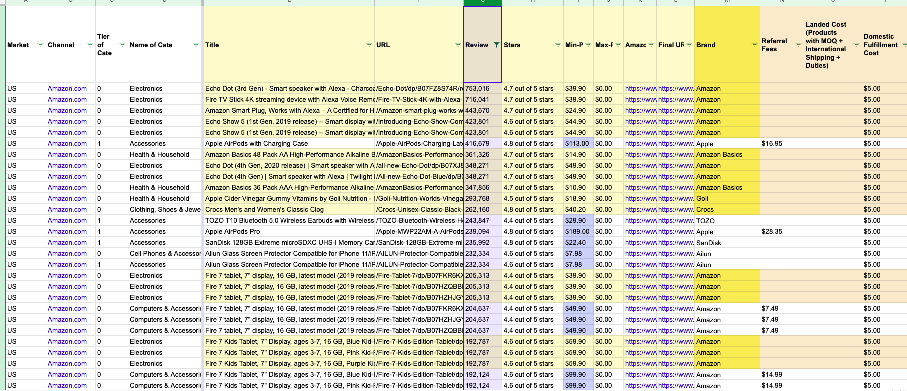
Task: Select TOZO T10 Bluetooth Earbuds title cell
Action: pyautogui.click(x=289, y=220)
